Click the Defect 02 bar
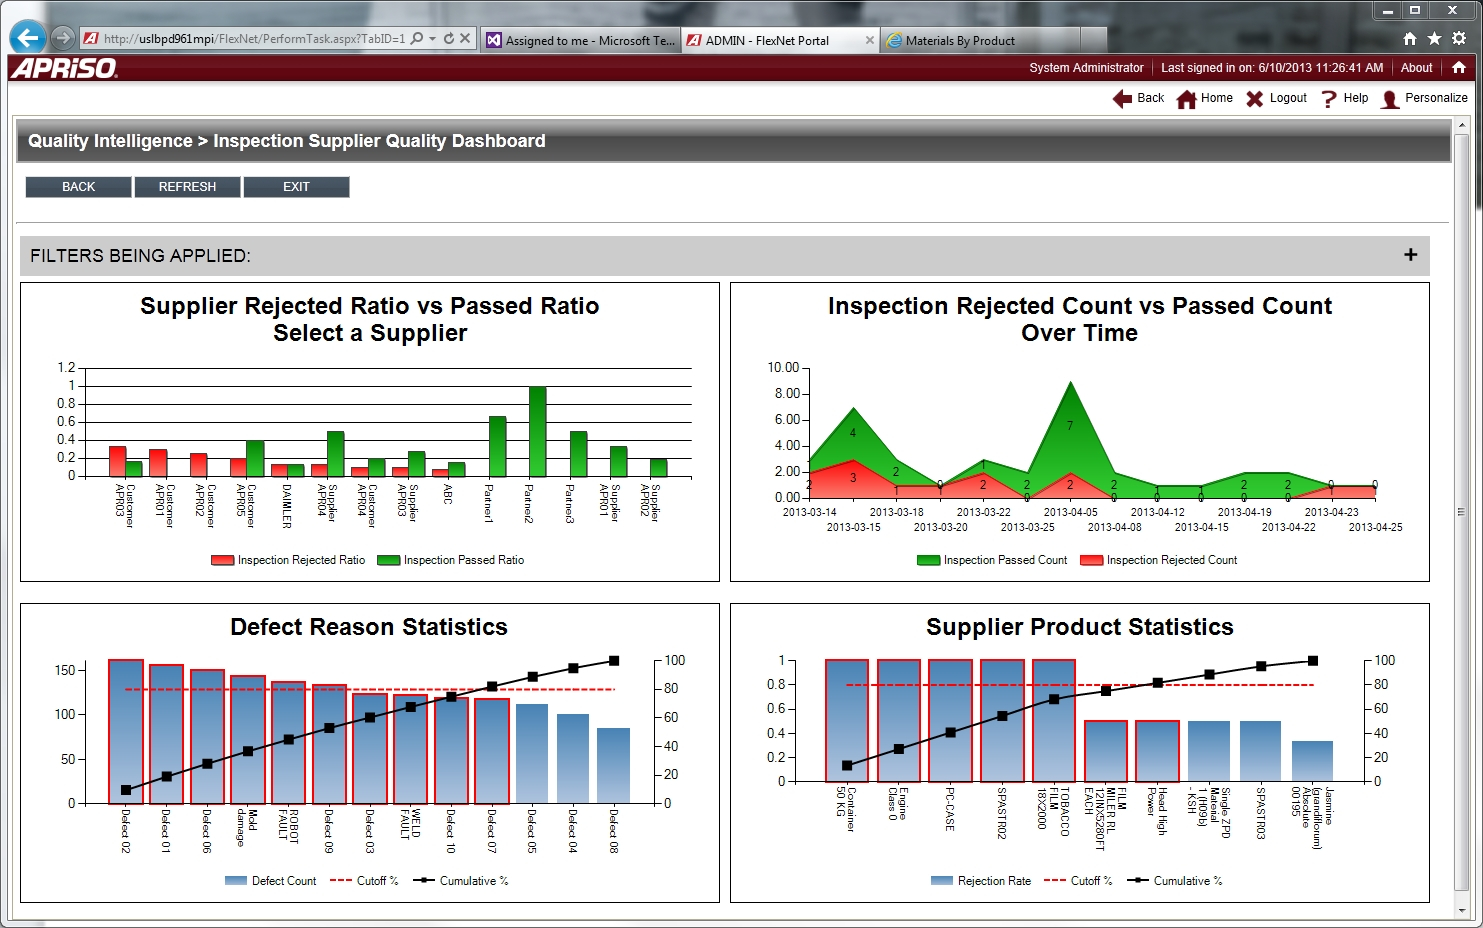Image resolution: width=1483 pixels, height=928 pixels. [x=126, y=731]
